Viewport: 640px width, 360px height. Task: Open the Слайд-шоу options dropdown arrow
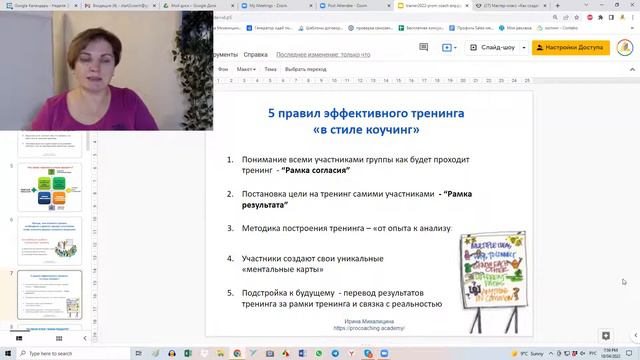[524, 47]
